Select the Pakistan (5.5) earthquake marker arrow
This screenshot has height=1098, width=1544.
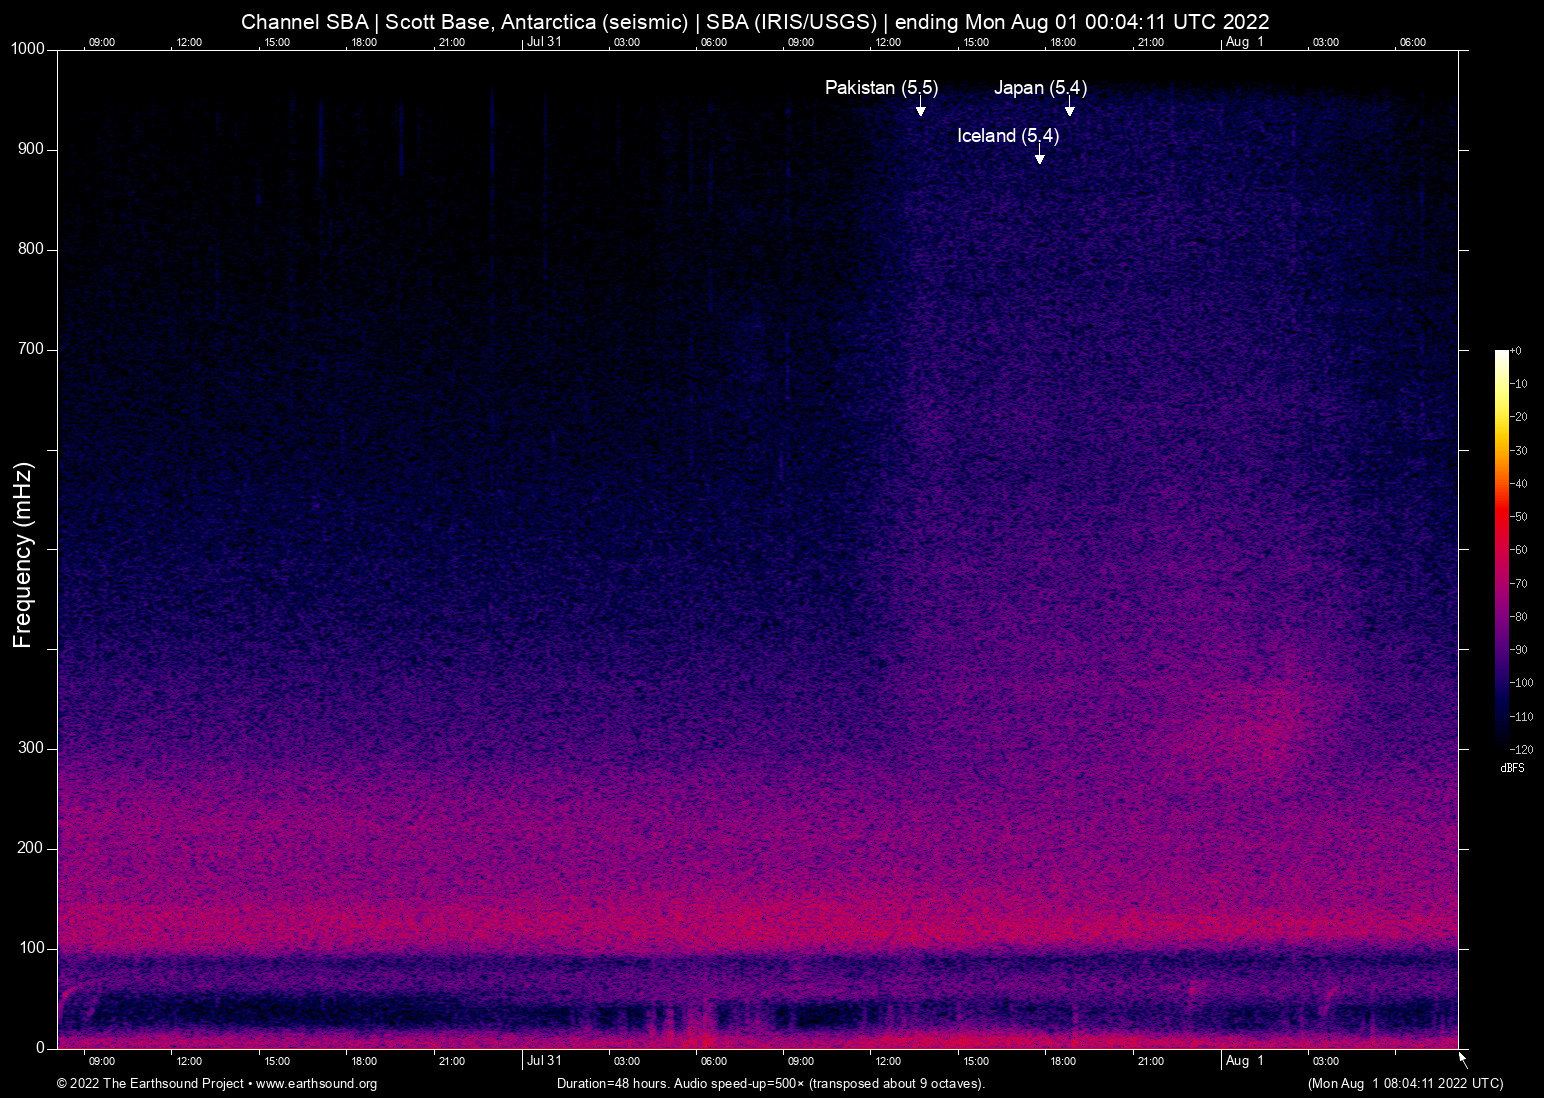(921, 110)
